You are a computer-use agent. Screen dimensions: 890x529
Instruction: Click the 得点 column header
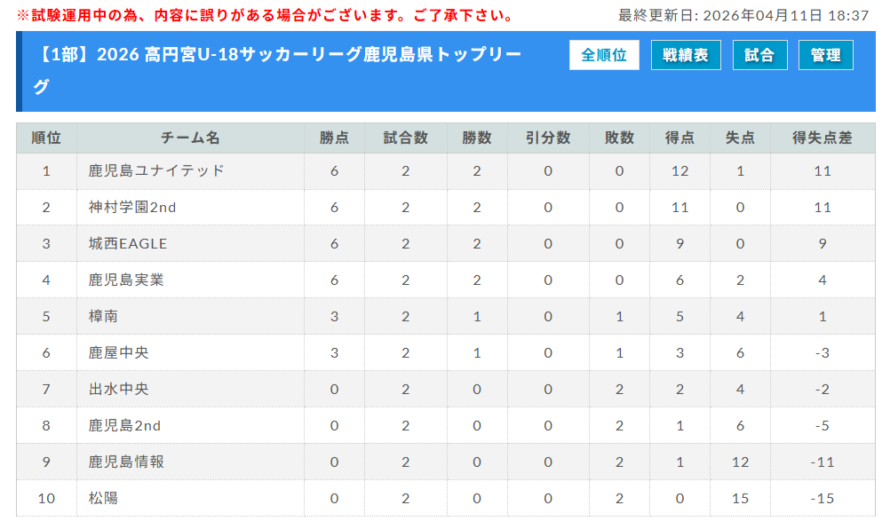click(x=680, y=138)
